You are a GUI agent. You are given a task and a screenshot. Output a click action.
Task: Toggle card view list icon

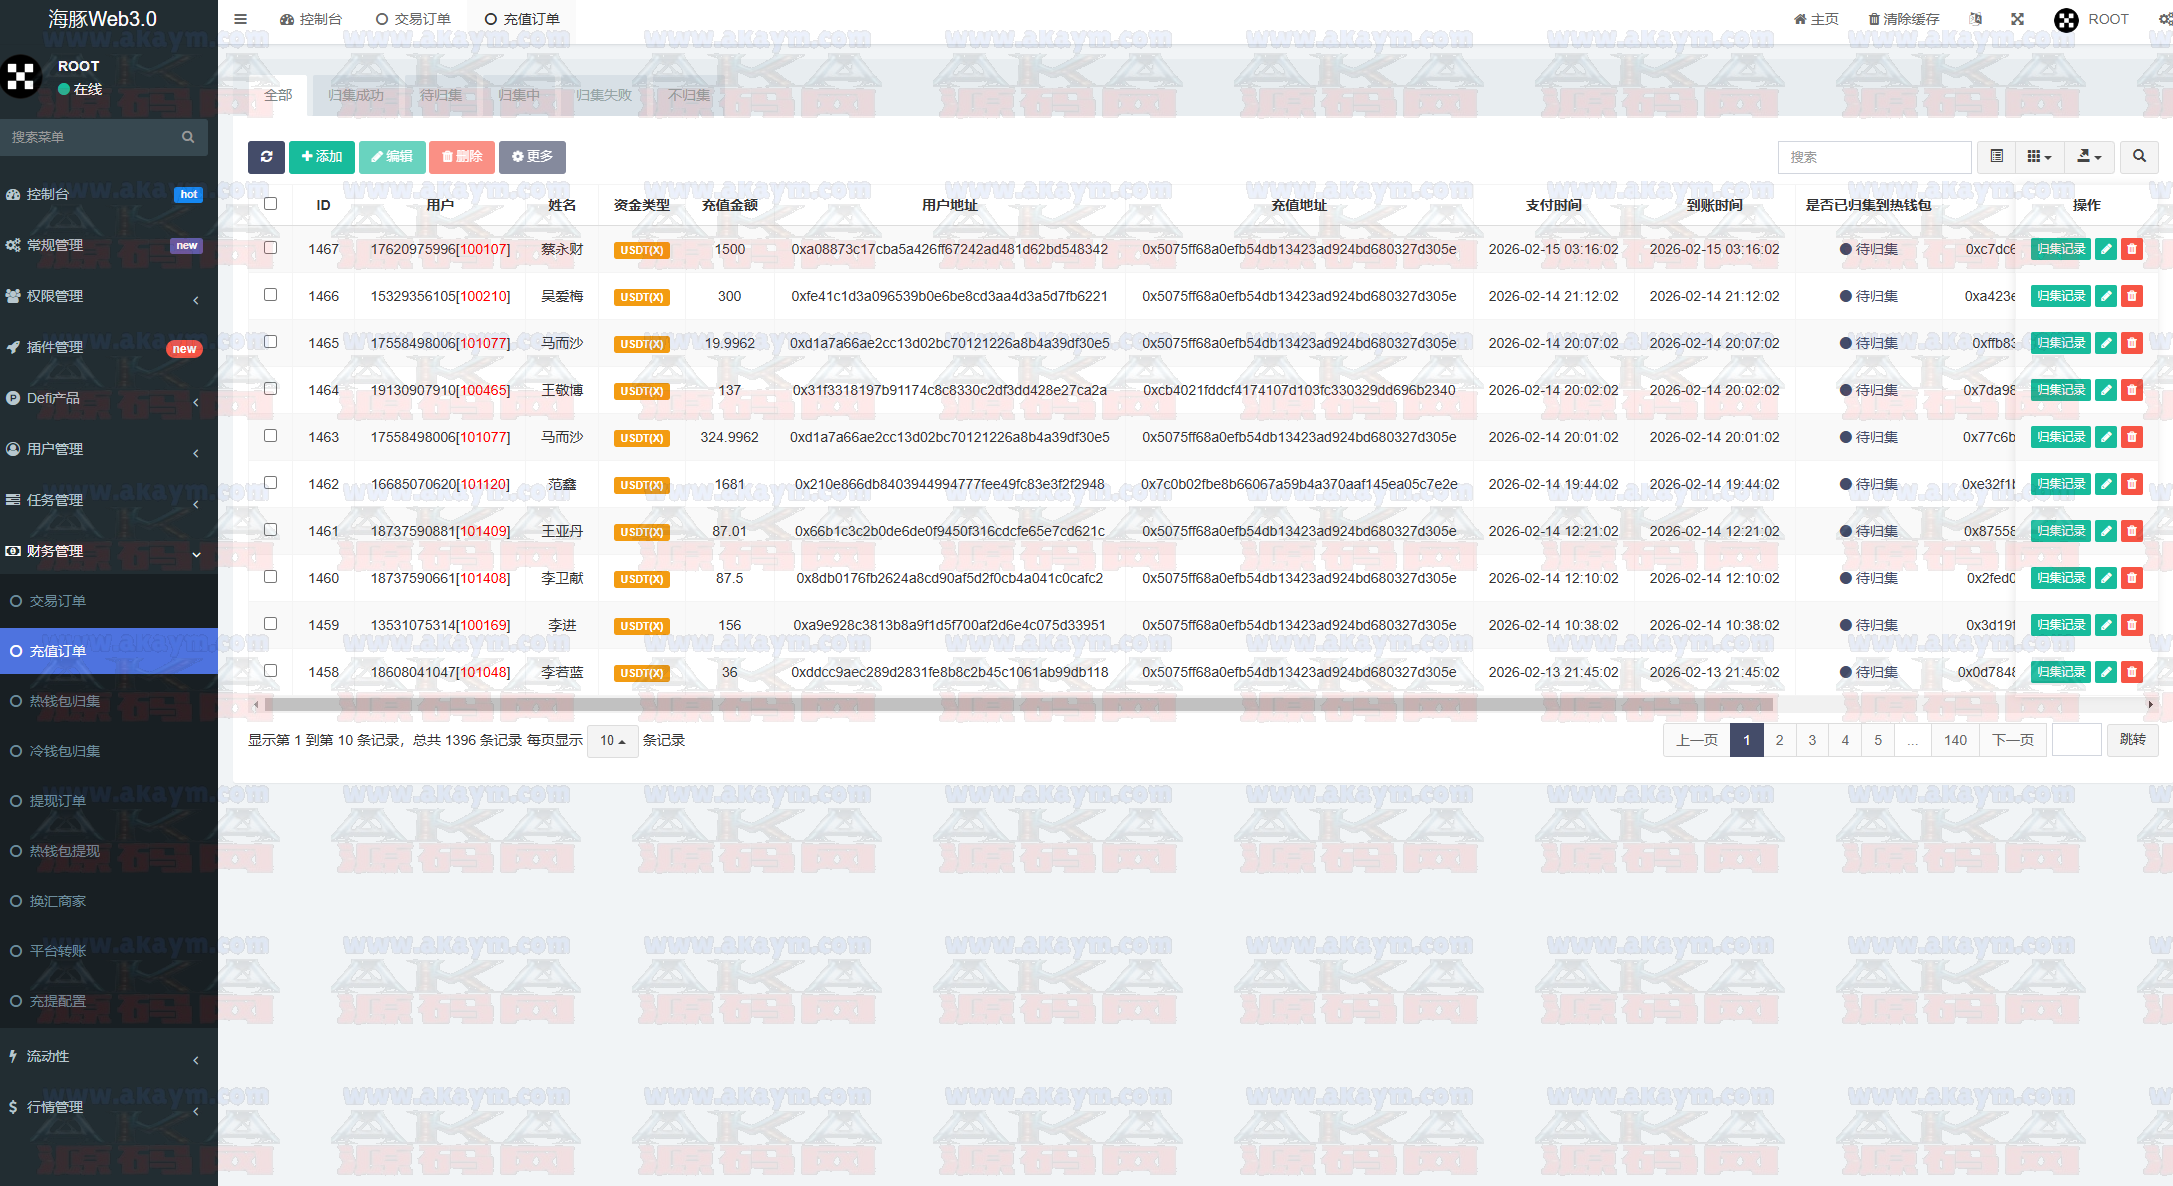point(1997,157)
